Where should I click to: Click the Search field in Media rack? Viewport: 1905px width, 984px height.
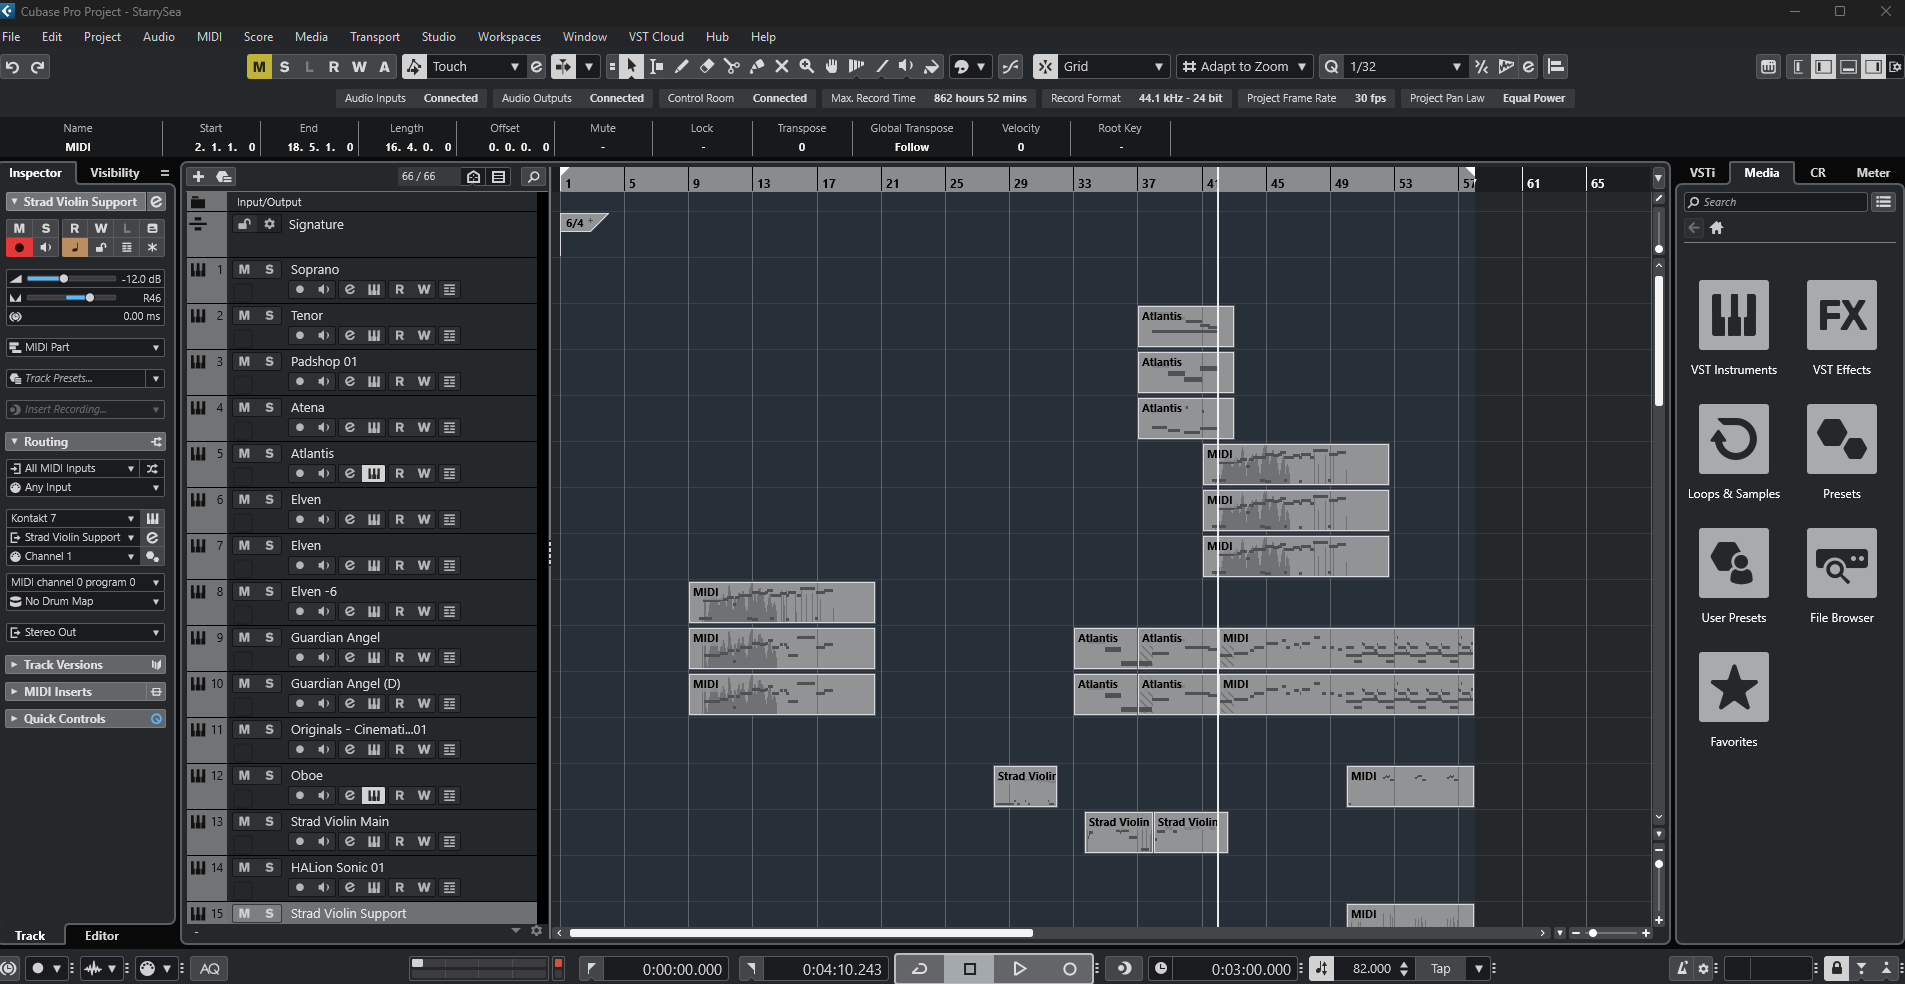tap(1775, 201)
